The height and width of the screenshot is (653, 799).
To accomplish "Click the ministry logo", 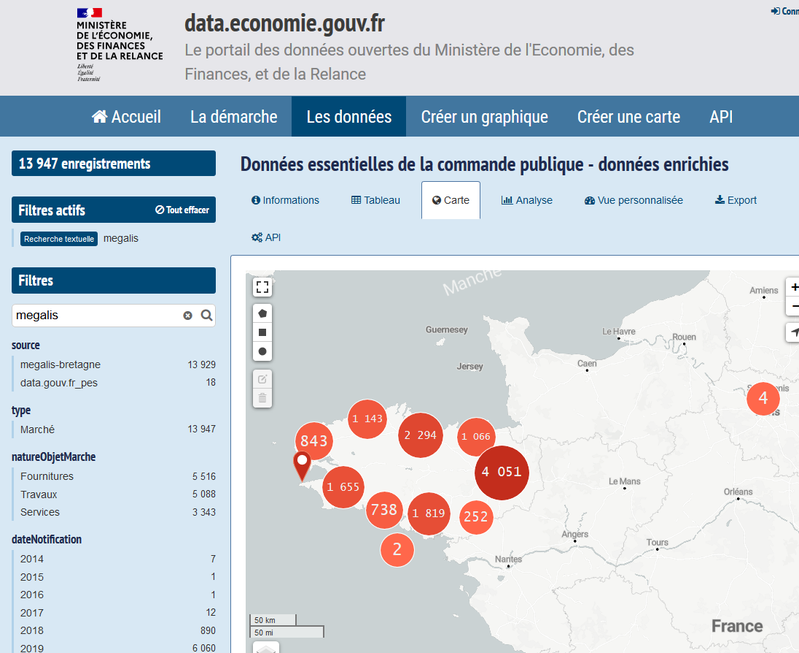I will (119, 44).
